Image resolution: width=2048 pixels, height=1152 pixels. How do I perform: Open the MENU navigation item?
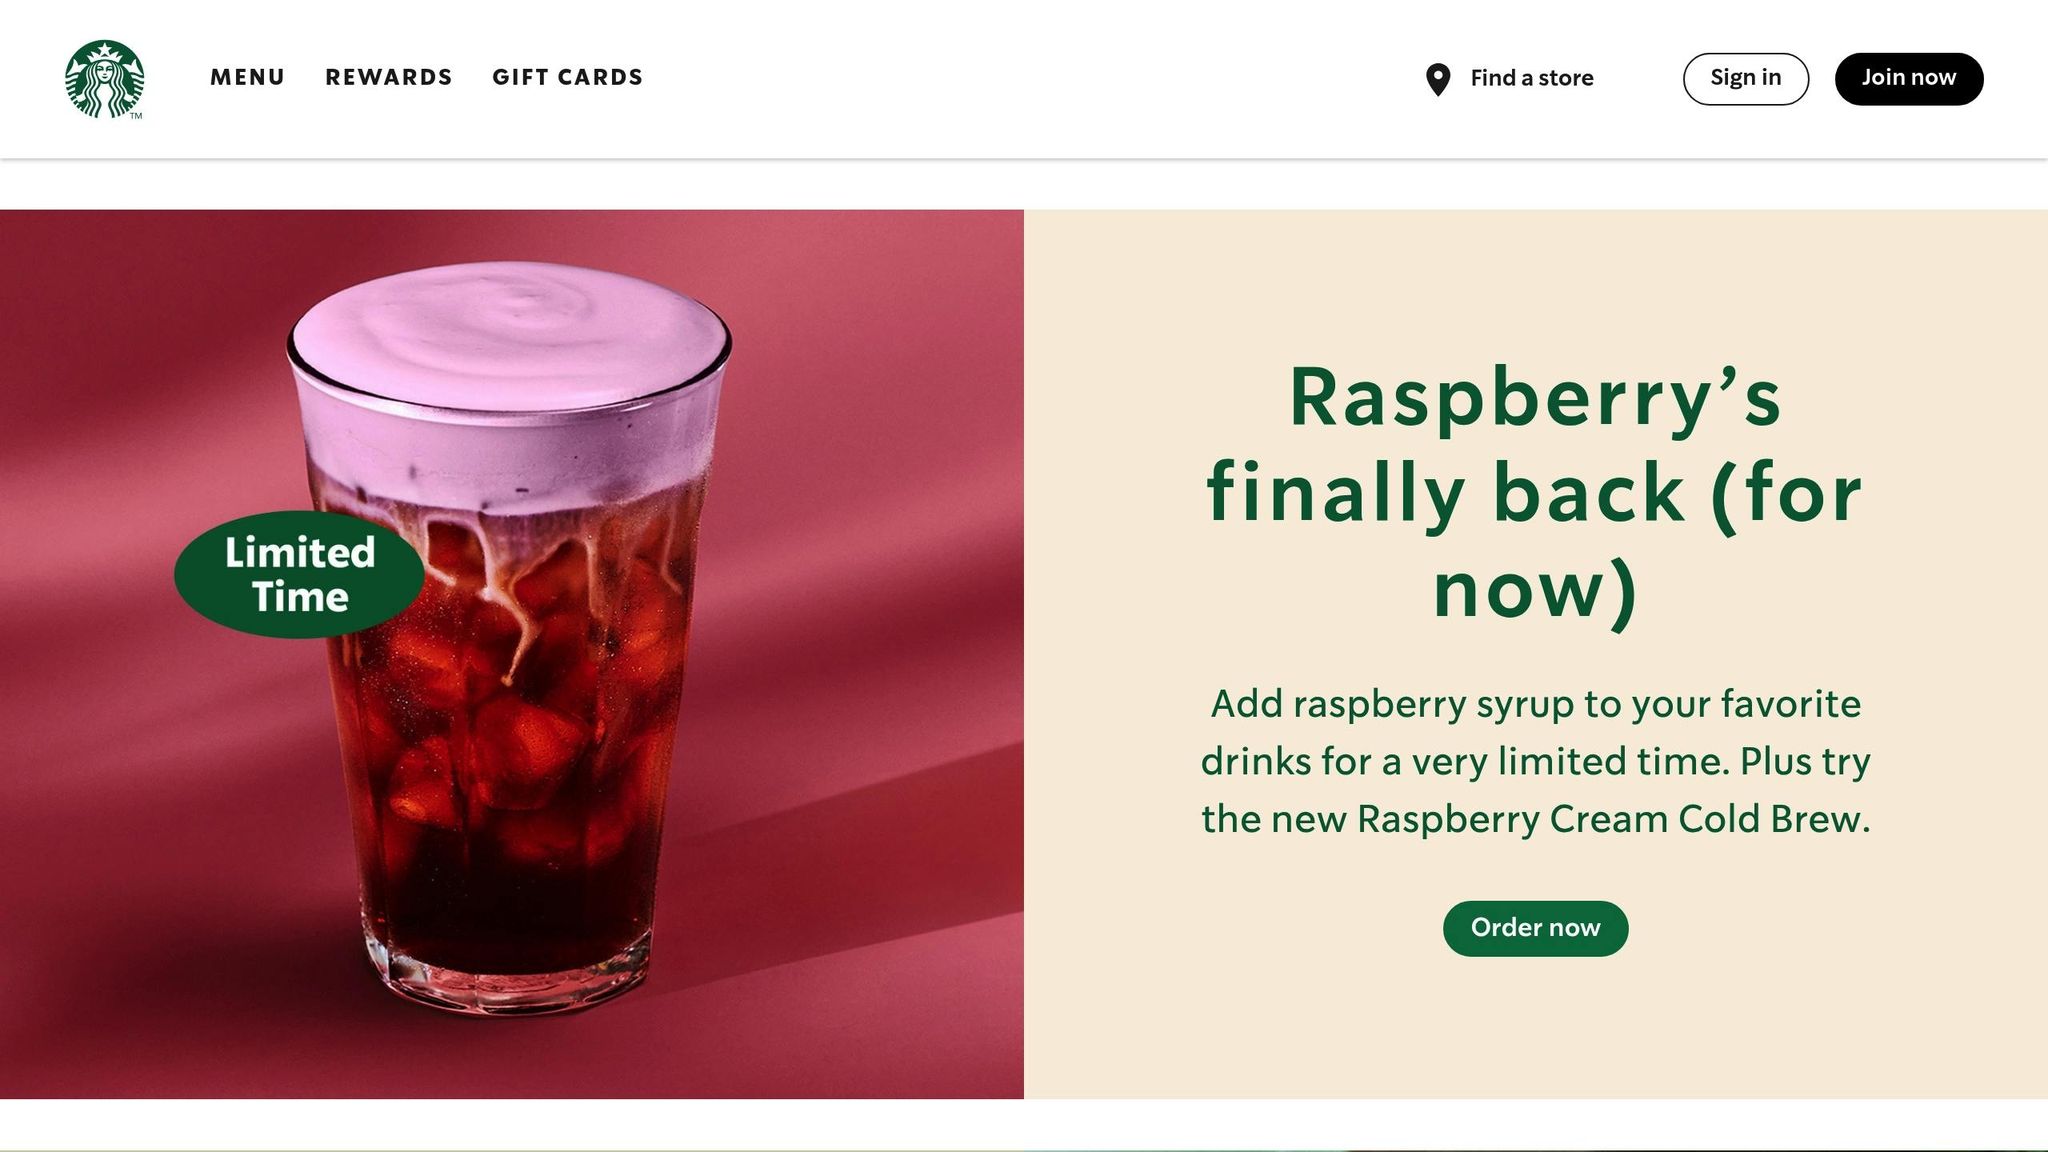[247, 77]
